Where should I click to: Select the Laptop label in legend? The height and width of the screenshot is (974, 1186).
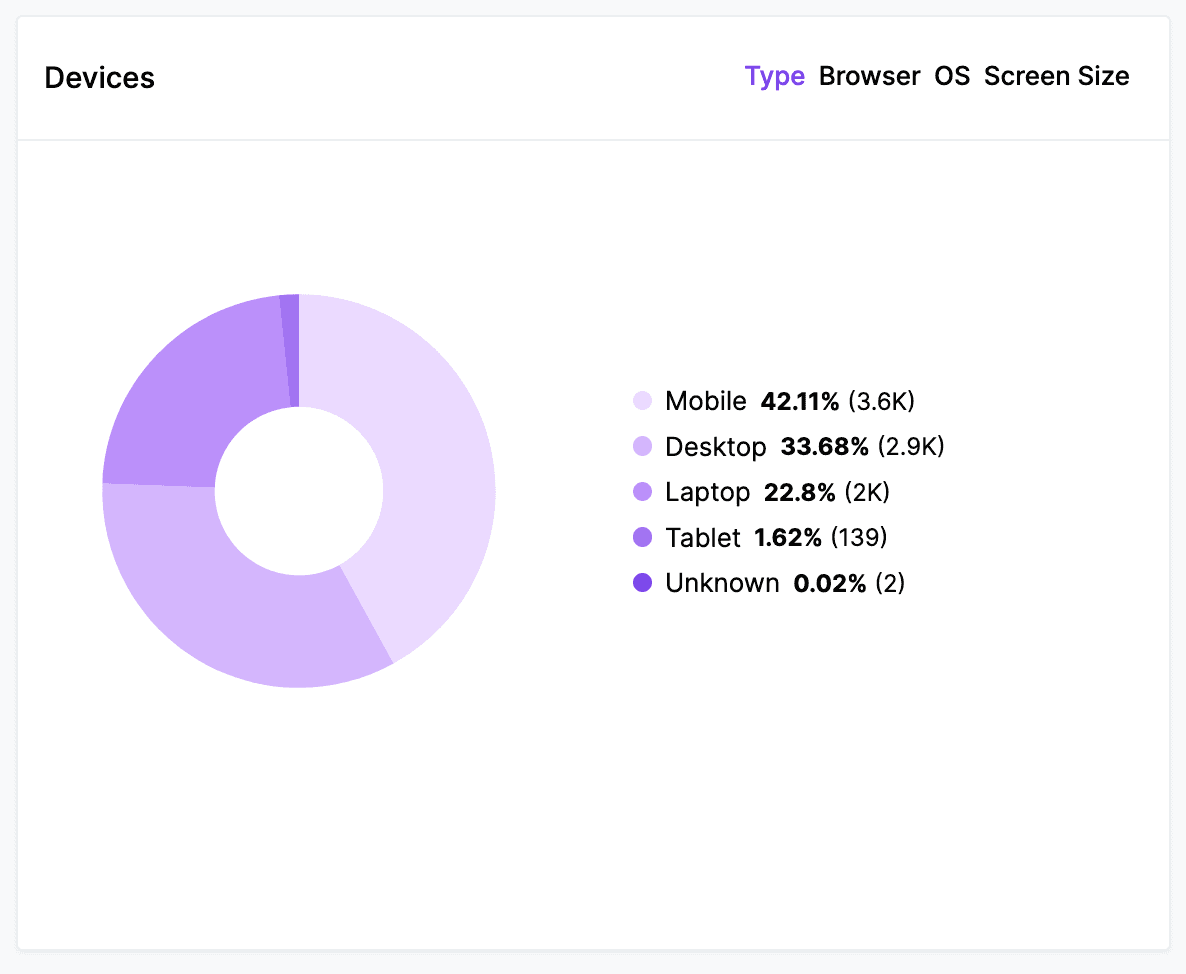[x=707, y=492]
